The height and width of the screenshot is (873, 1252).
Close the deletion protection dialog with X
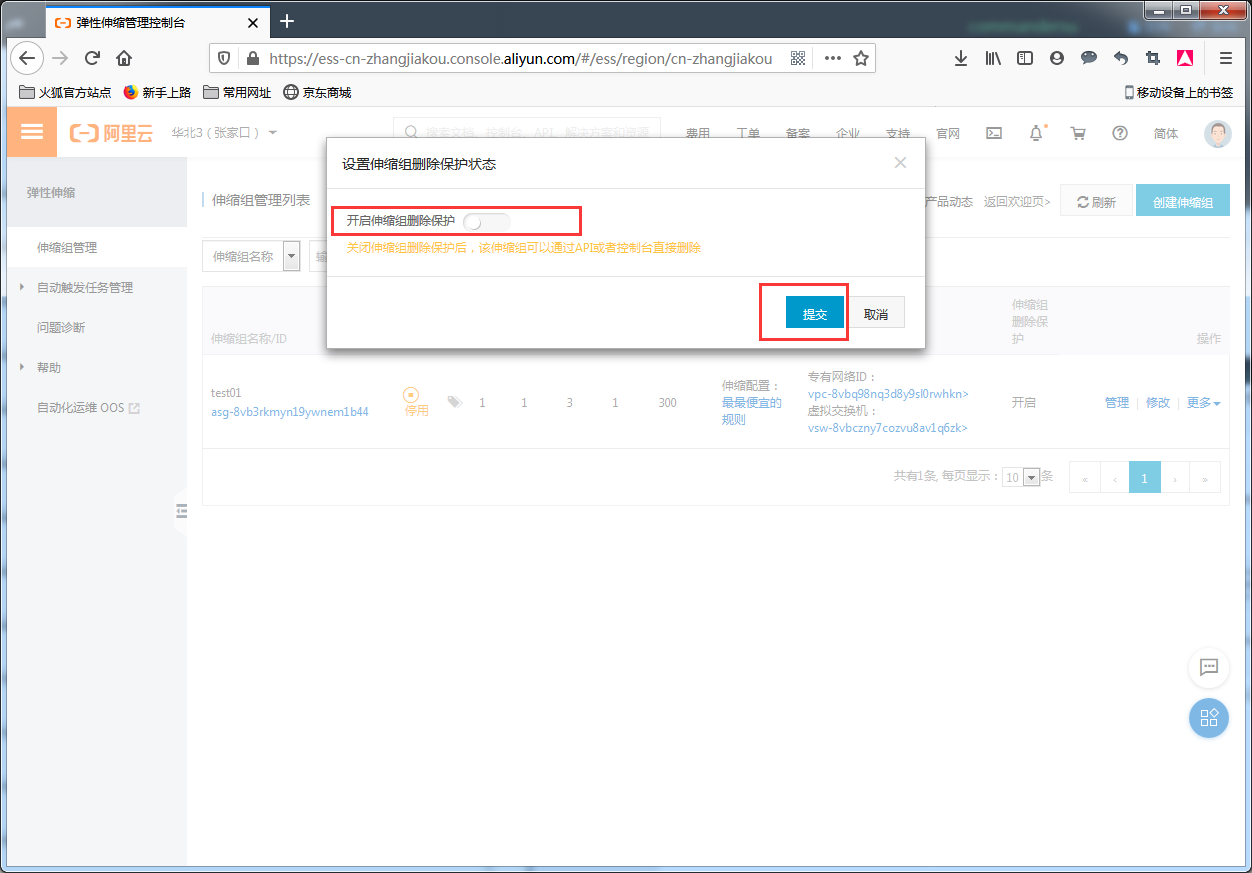pyautogui.click(x=900, y=163)
